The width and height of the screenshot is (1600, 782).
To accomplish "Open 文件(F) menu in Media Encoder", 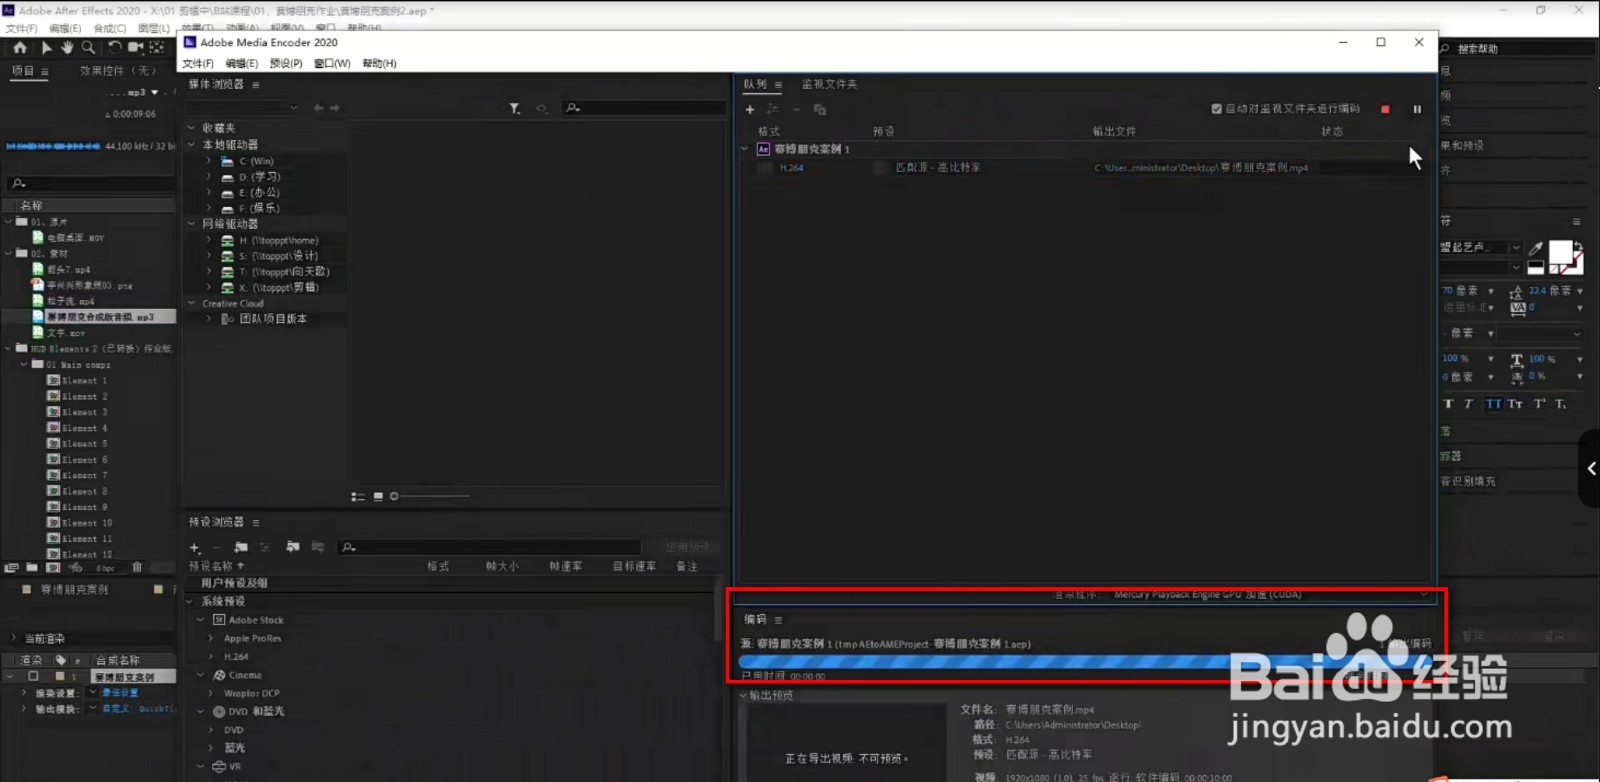I will point(198,64).
